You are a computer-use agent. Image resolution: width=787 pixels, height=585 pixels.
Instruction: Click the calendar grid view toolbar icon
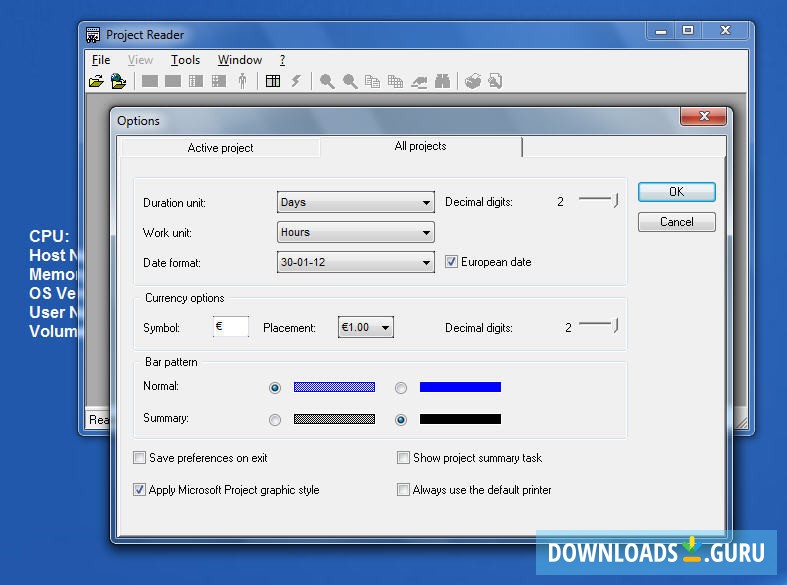coord(219,81)
